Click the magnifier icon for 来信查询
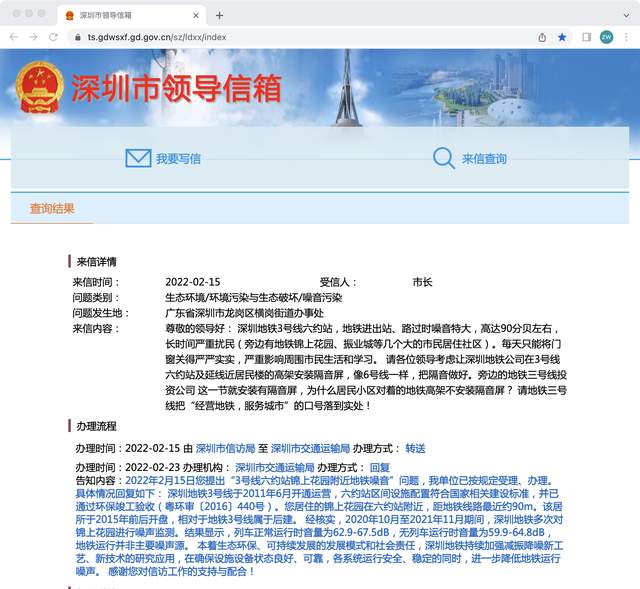The height and width of the screenshot is (589, 640). [x=443, y=158]
